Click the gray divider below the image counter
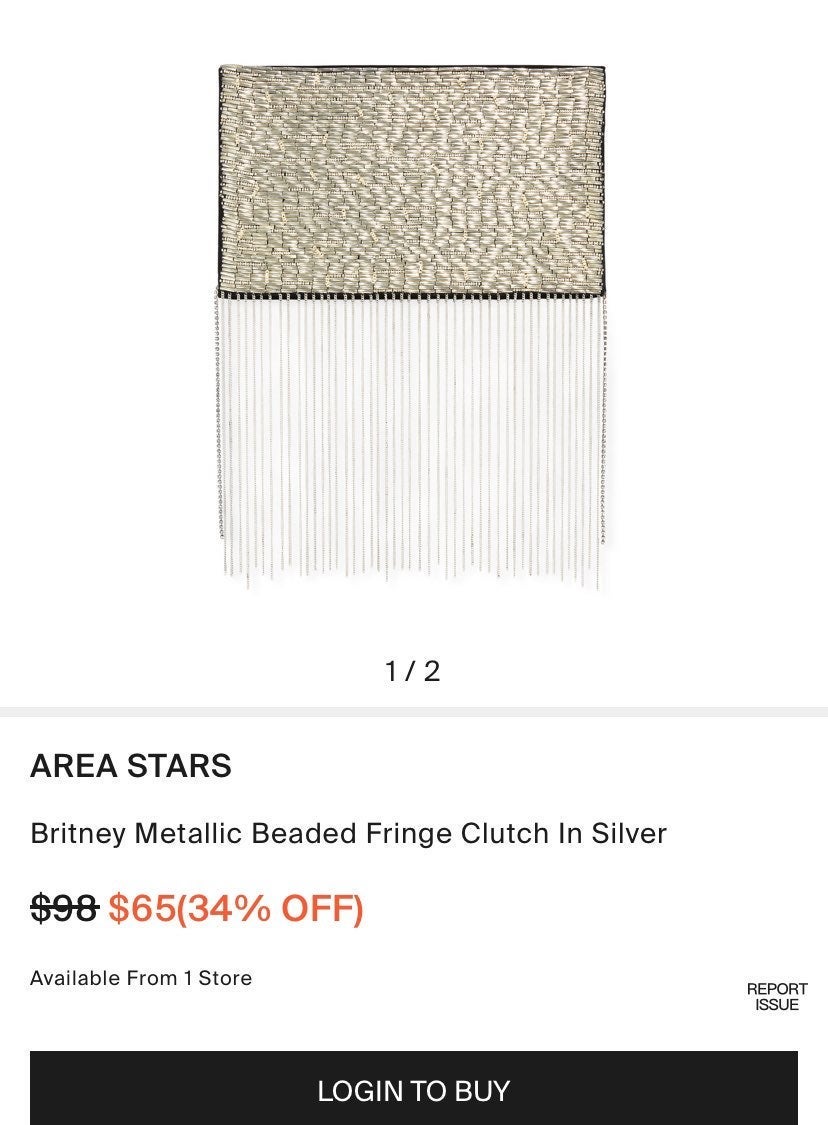The image size is (828, 1125). click(x=414, y=712)
